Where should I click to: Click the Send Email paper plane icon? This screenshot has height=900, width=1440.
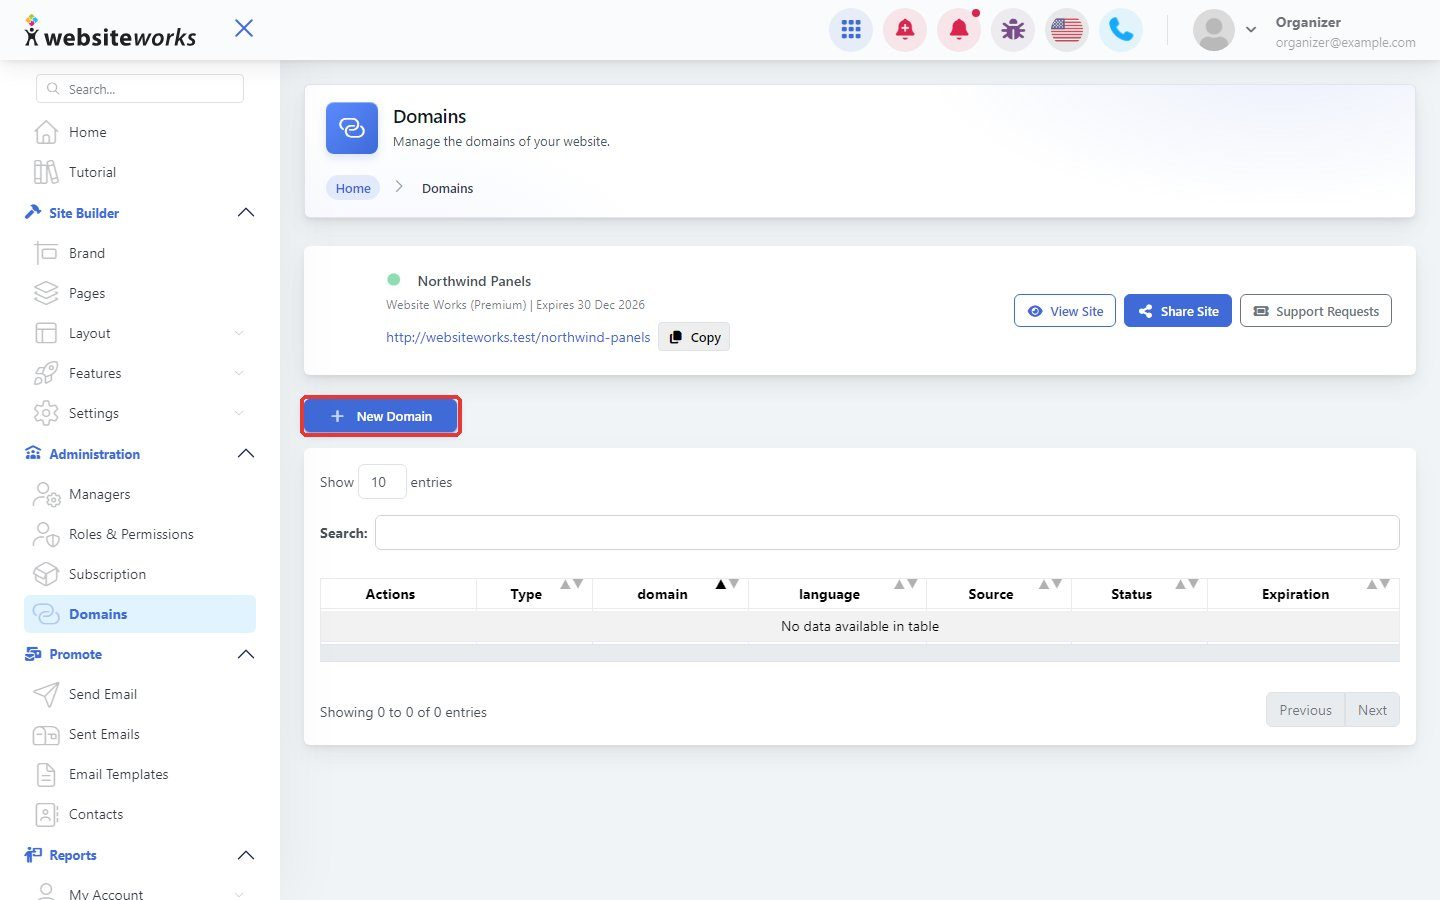[x=46, y=694]
